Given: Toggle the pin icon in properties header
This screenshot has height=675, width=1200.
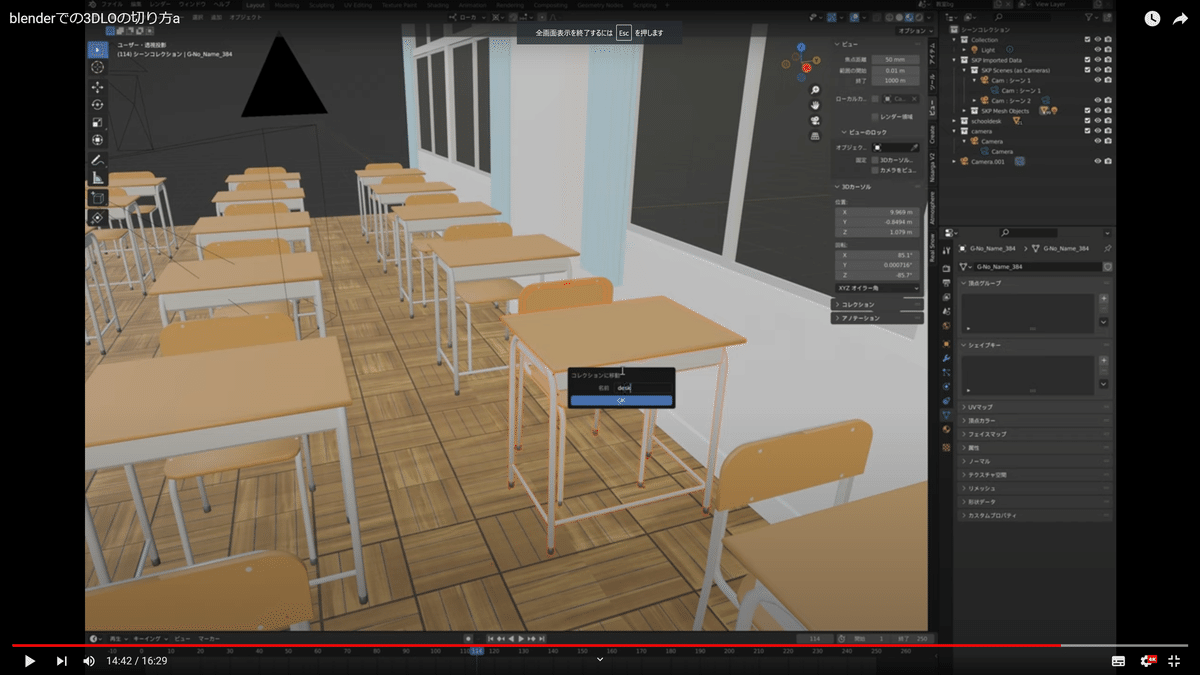Looking at the screenshot, I should coord(1107,248).
